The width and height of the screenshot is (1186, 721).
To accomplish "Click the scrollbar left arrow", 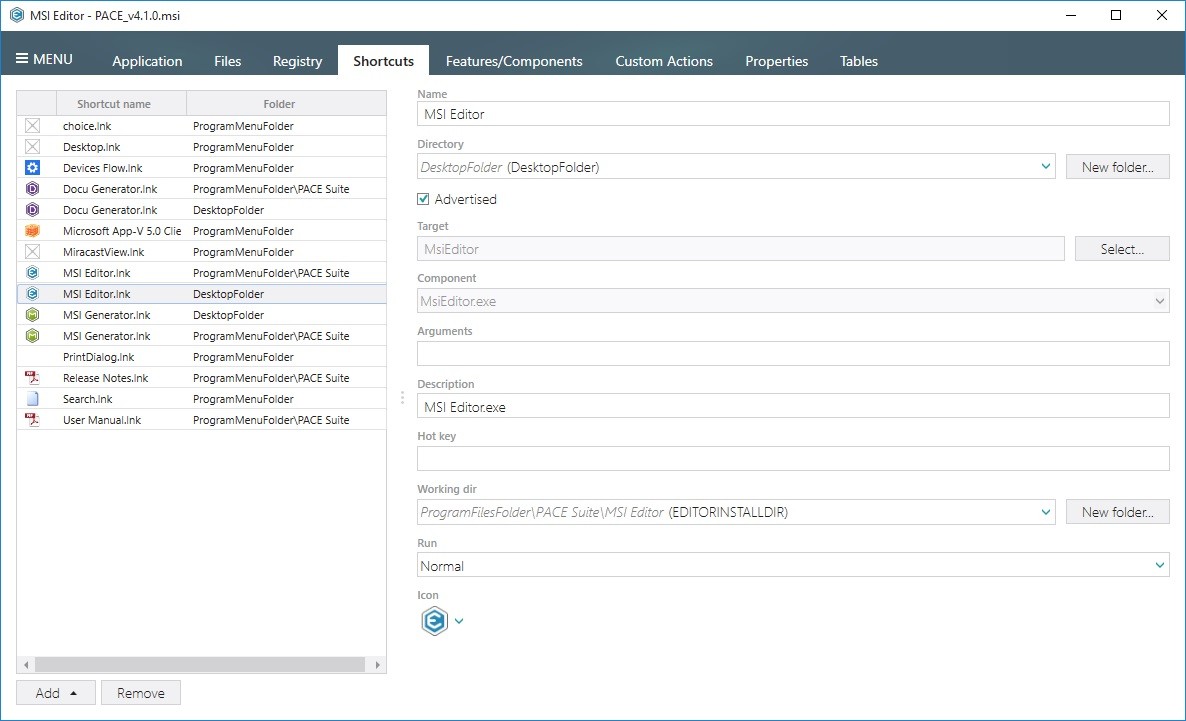I will click(26, 664).
